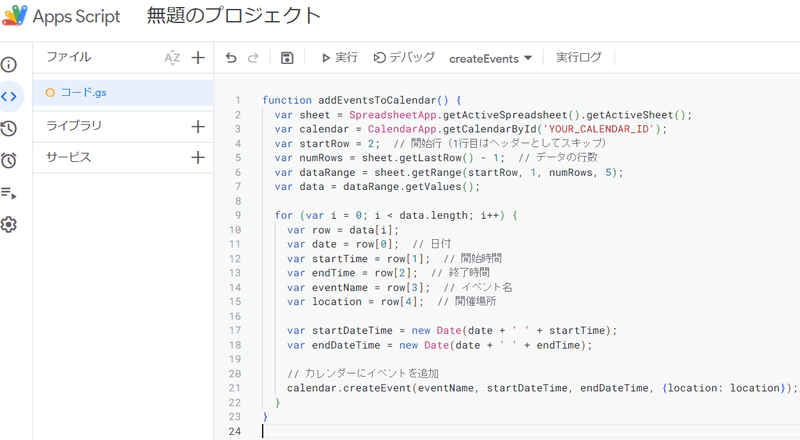Screen dimensions: 800x440
Task: Sort files alphabetically with AZ icon
Action: click(172, 58)
